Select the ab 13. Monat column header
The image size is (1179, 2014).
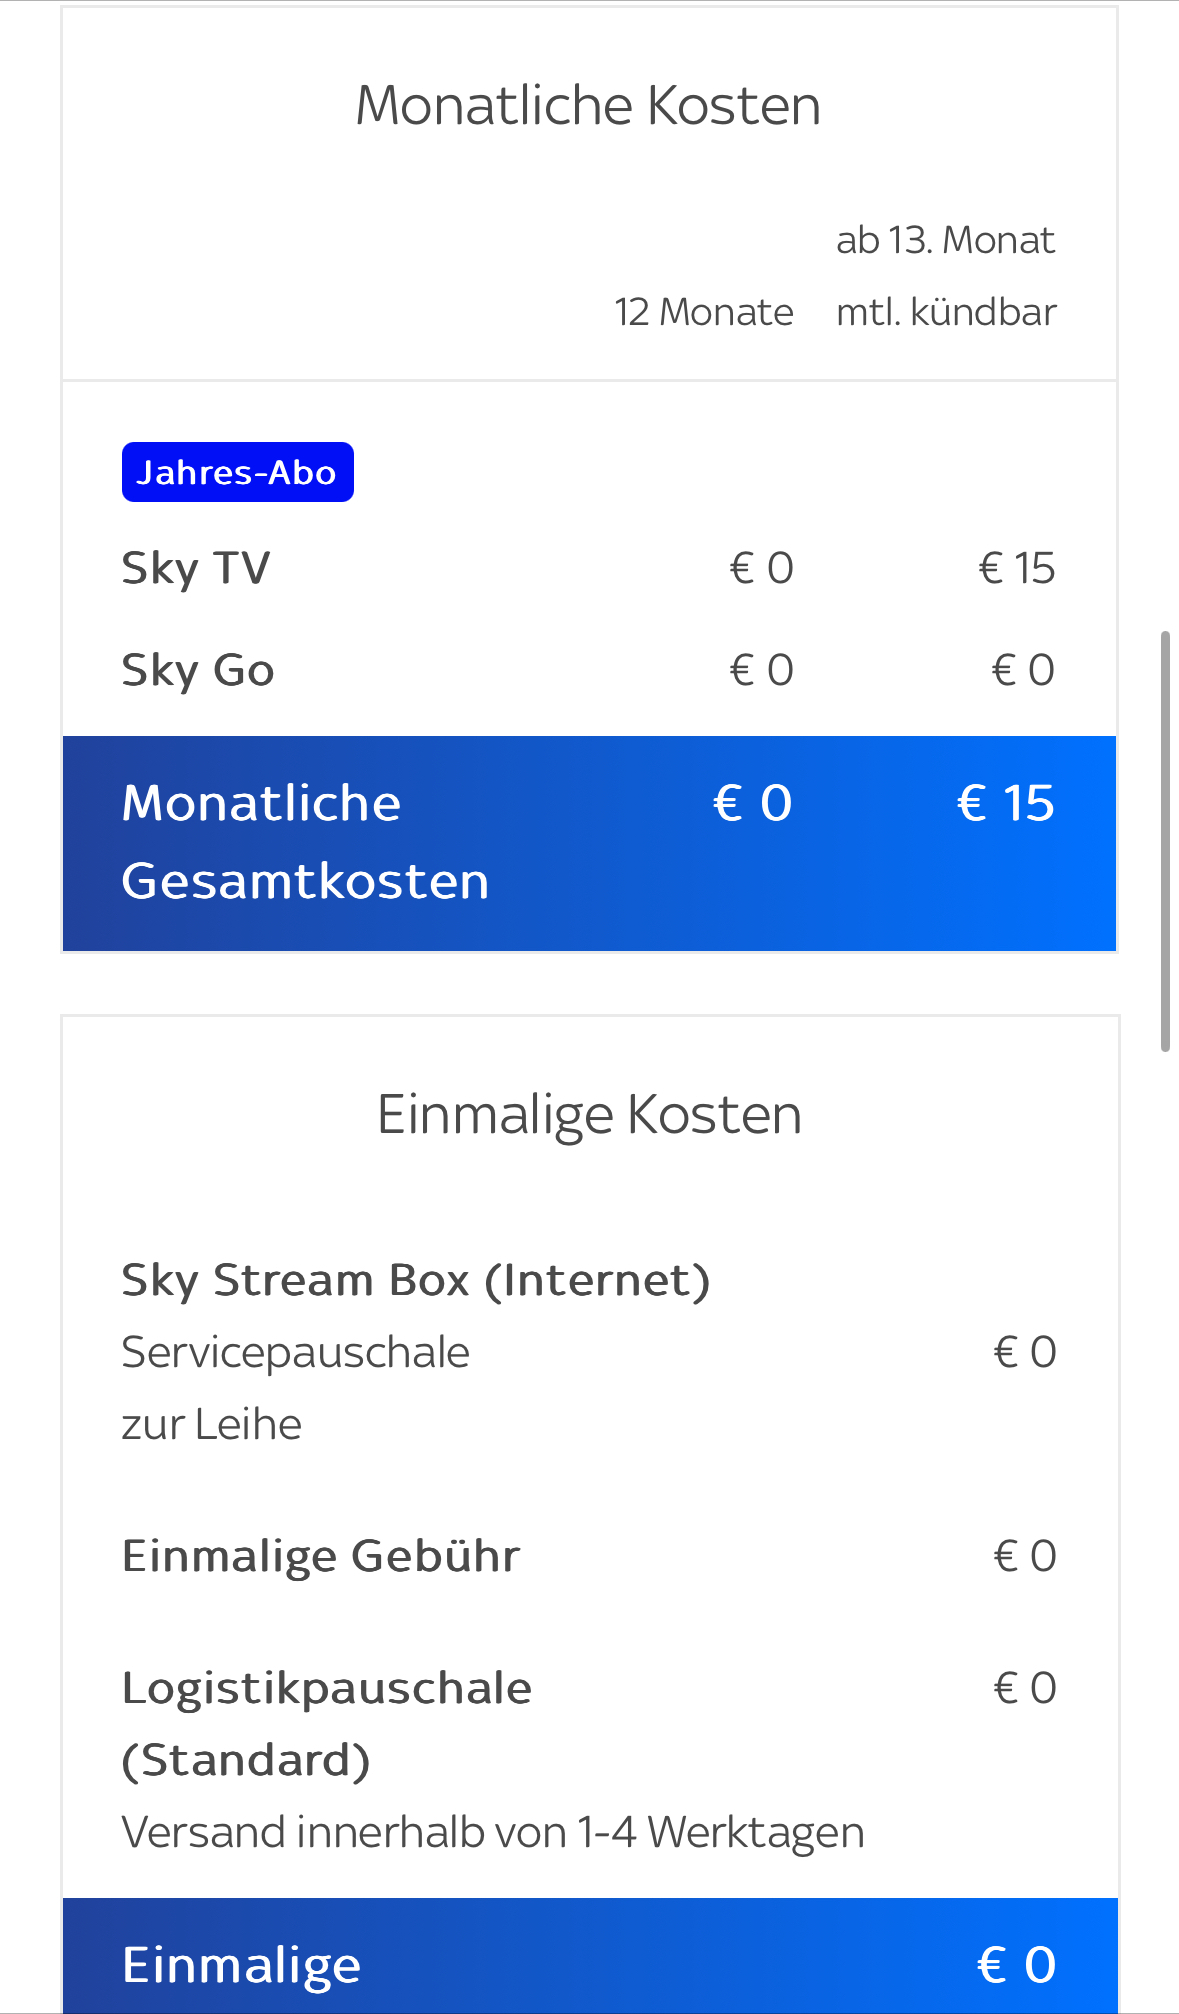[945, 240]
